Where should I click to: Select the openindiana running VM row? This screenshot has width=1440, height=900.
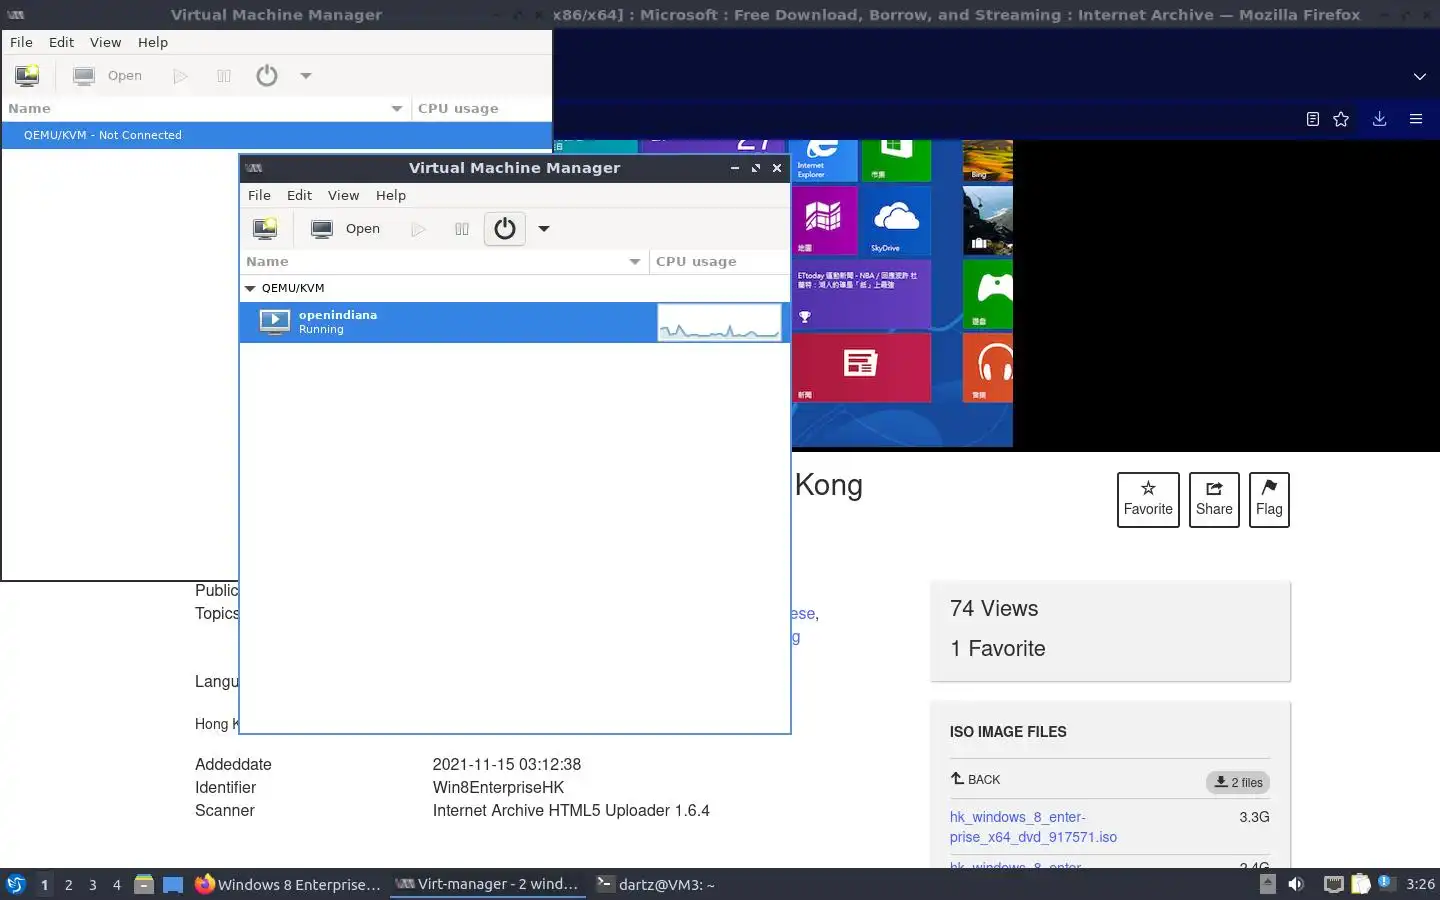[x=514, y=322]
